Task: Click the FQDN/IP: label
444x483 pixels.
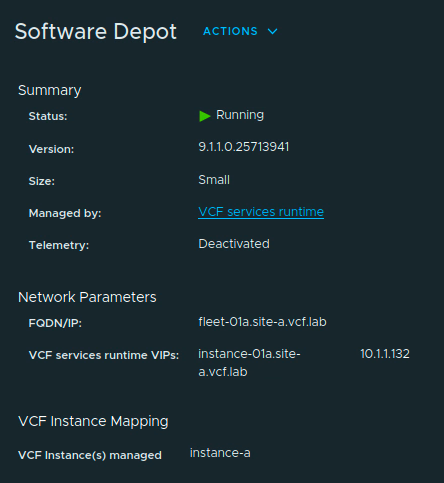Action: pyautogui.click(x=55, y=323)
